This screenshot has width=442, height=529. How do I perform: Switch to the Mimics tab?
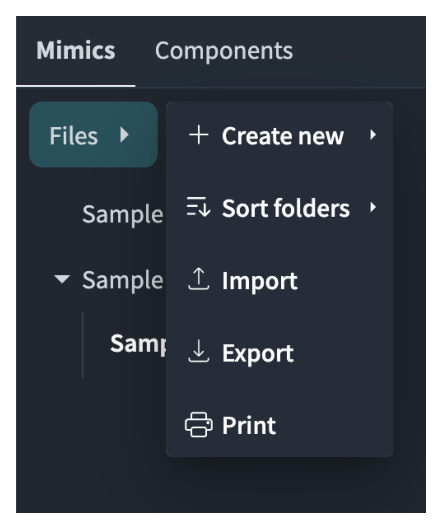(76, 51)
